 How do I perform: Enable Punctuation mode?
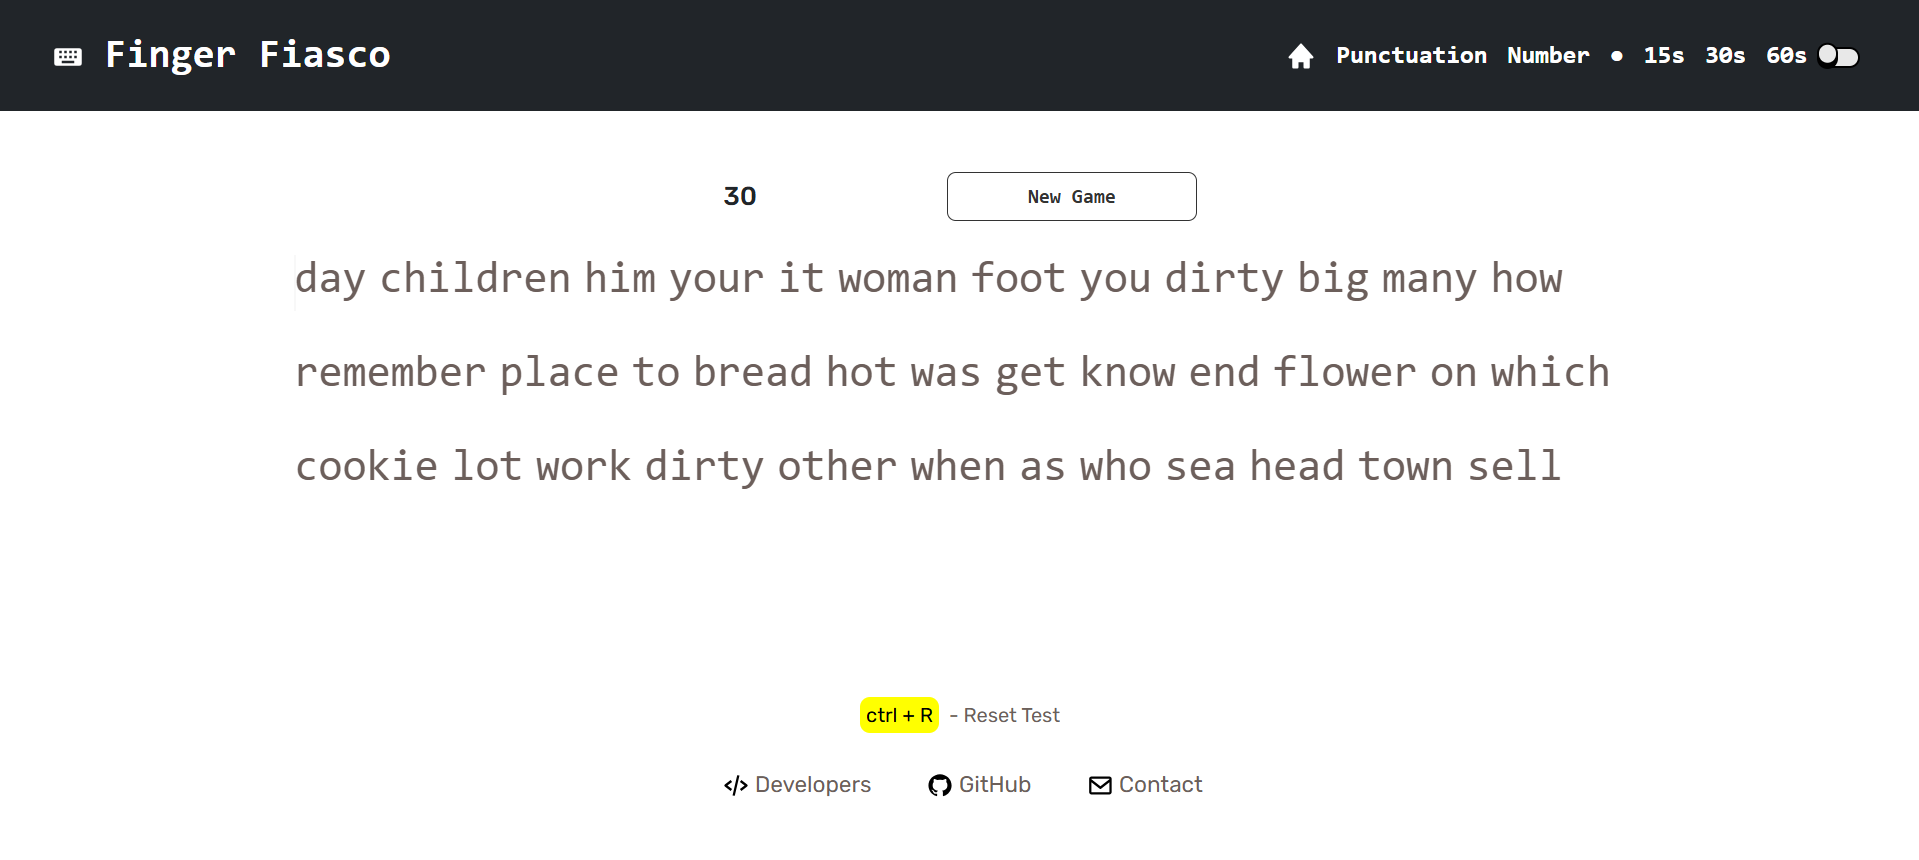tap(1411, 56)
